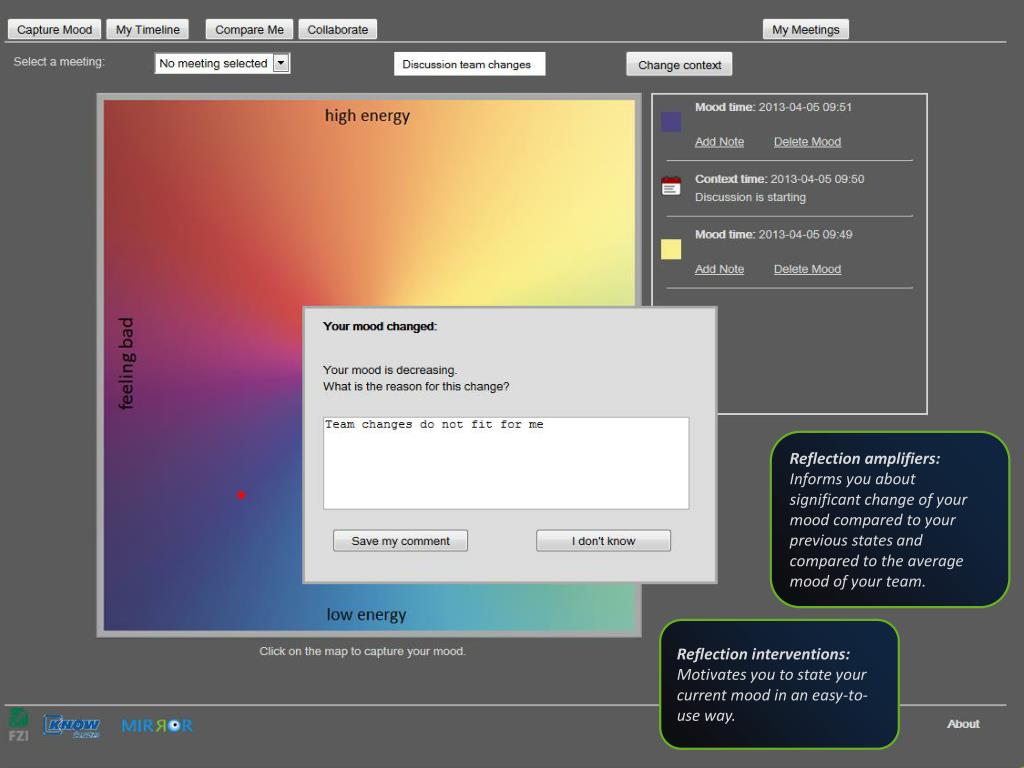1024x768 pixels.
Task: Select the purple mood color swatch
Action: (671, 122)
